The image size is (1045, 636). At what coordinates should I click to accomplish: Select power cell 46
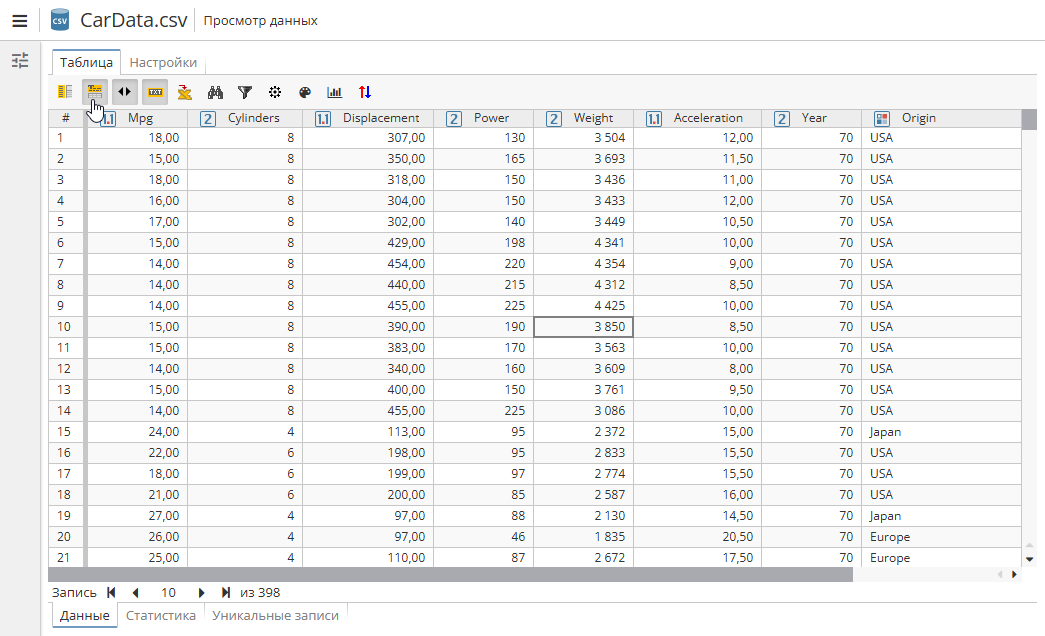click(484, 537)
